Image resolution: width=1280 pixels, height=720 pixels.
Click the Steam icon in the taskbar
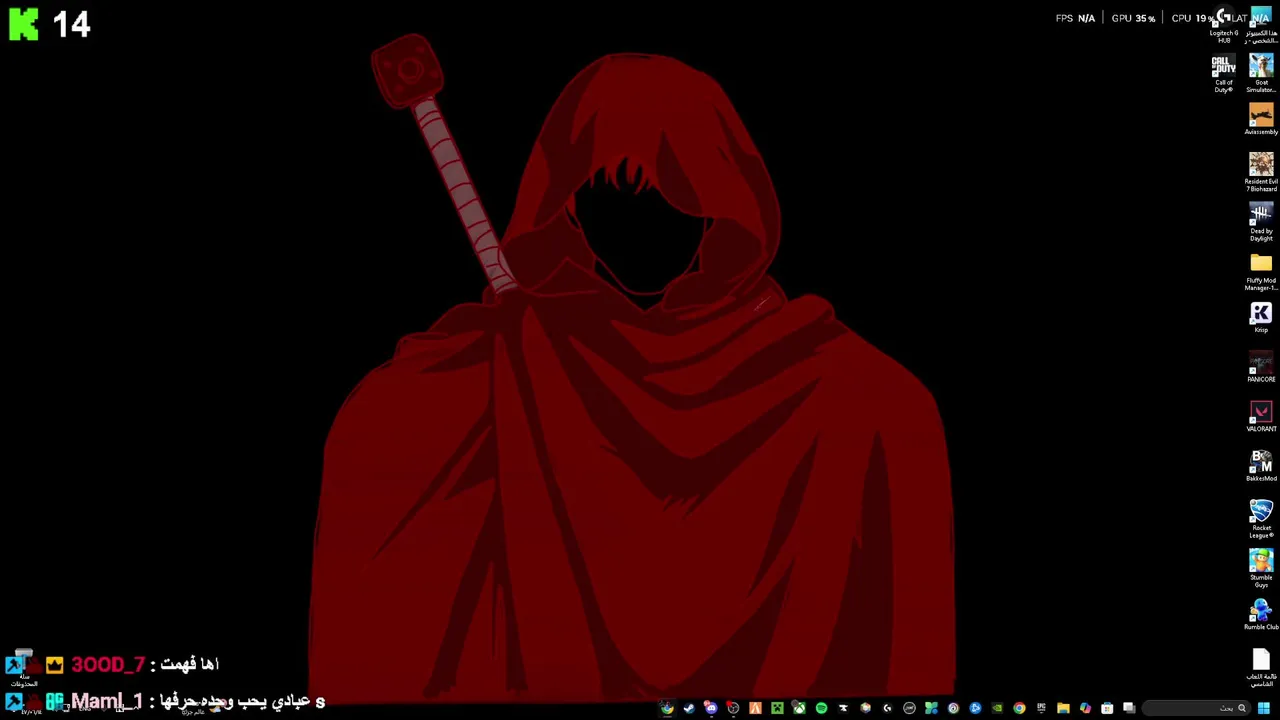pos(689,708)
